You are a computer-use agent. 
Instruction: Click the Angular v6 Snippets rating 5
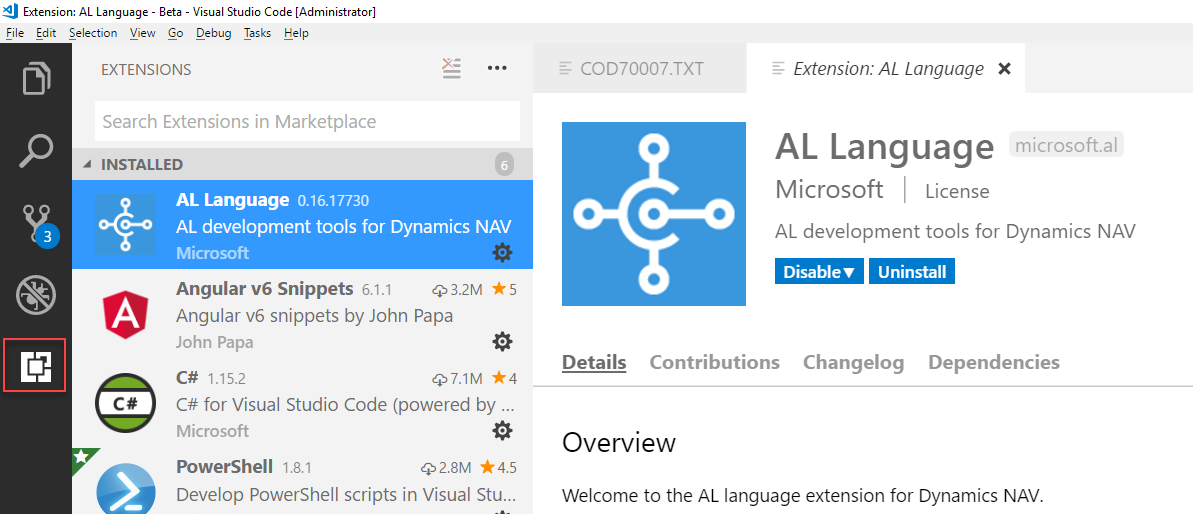click(x=504, y=290)
